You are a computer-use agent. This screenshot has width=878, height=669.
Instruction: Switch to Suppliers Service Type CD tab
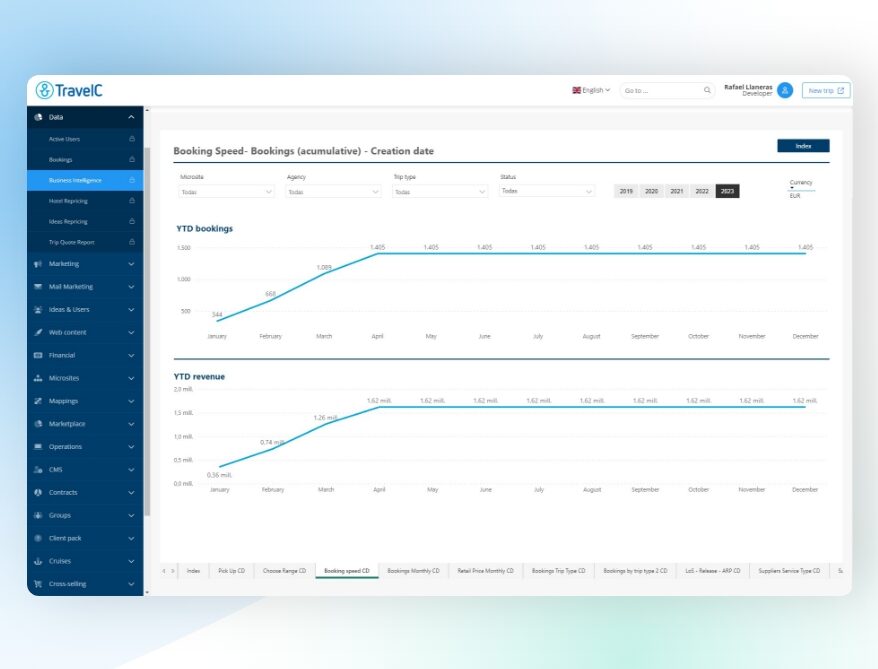tap(789, 571)
